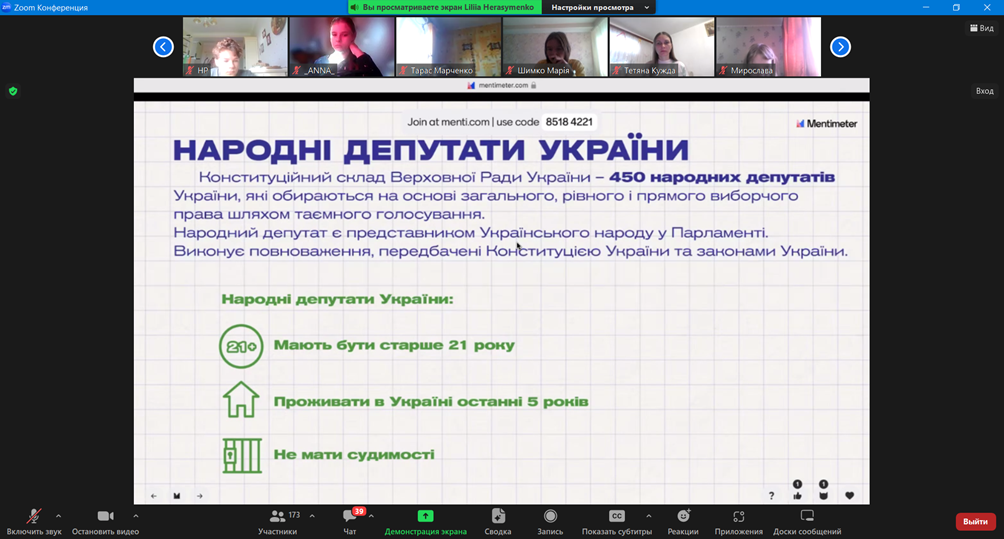Open the Участники participants panel
1004x539 pixels.
tap(277, 520)
